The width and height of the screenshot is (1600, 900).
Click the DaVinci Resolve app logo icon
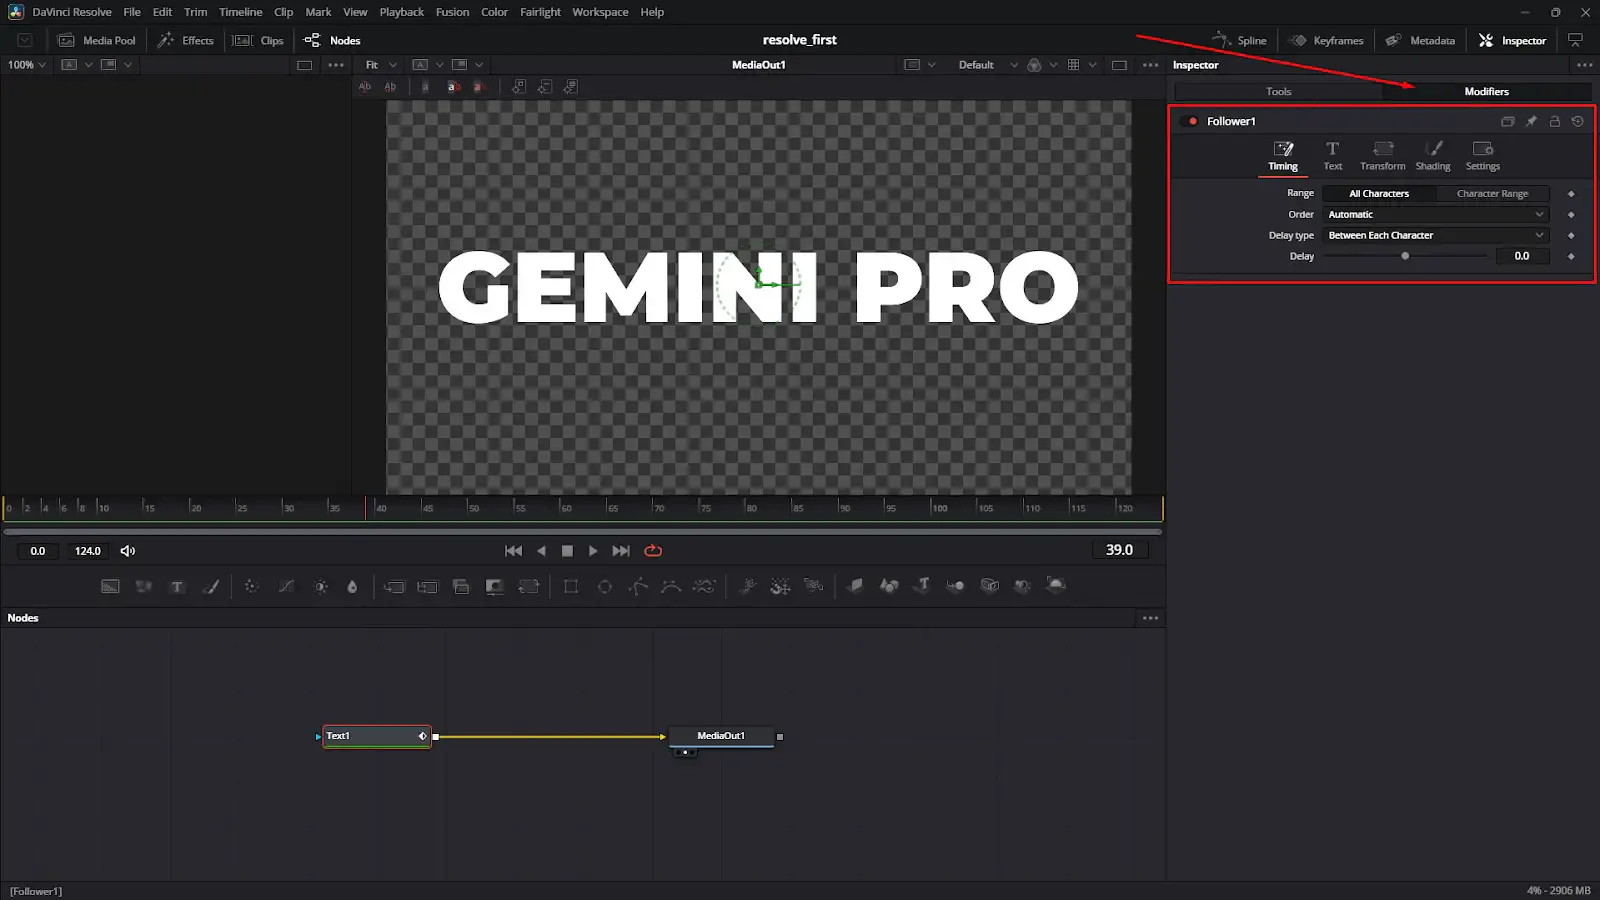click(16, 12)
